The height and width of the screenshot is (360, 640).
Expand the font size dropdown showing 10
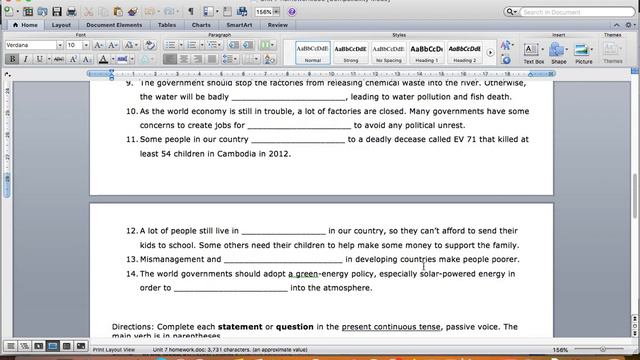(86, 45)
